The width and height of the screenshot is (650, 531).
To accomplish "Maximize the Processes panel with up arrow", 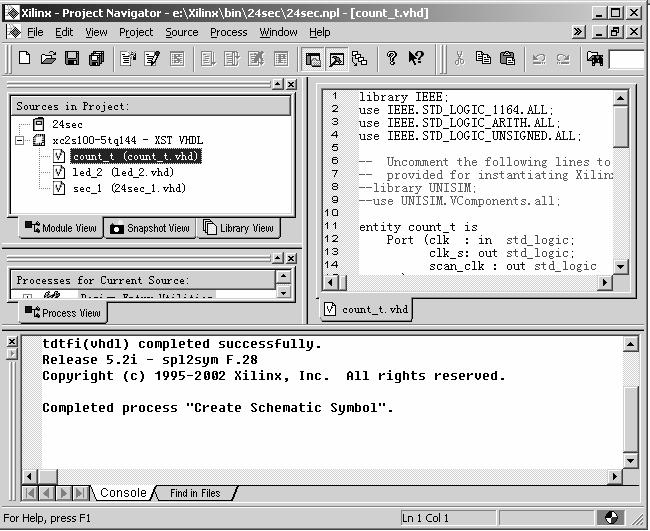I will (x=278, y=258).
